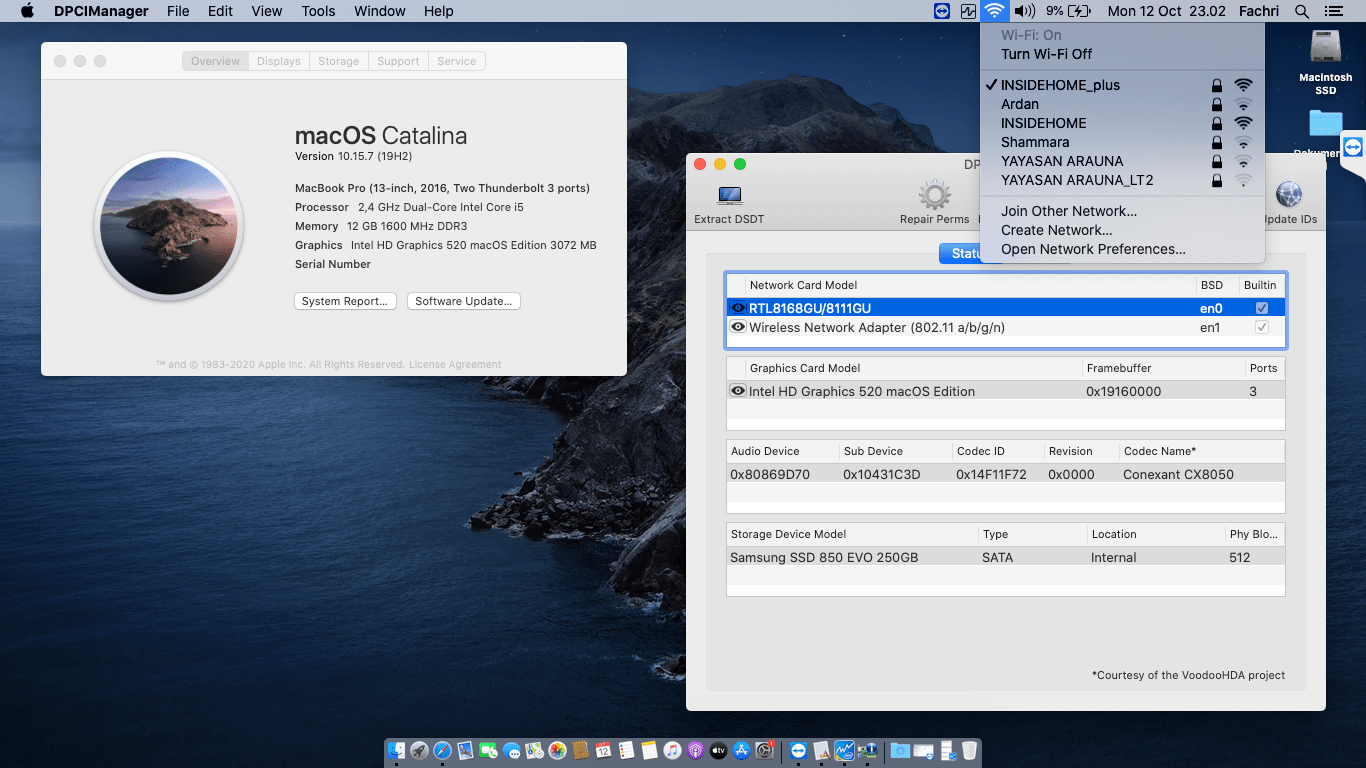The width and height of the screenshot is (1366, 768).
Task: Click the eye icon for Wireless Network Adapter
Action: 738,327
